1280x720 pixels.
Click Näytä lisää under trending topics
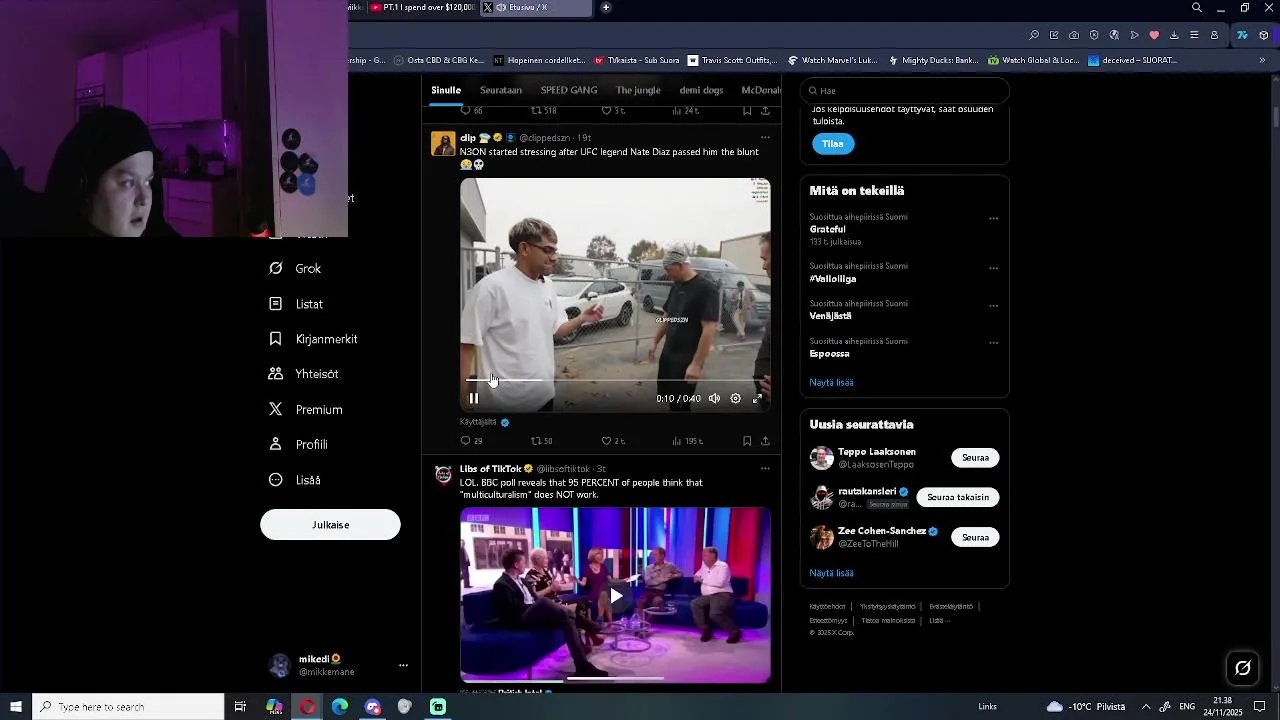coord(831,382)
